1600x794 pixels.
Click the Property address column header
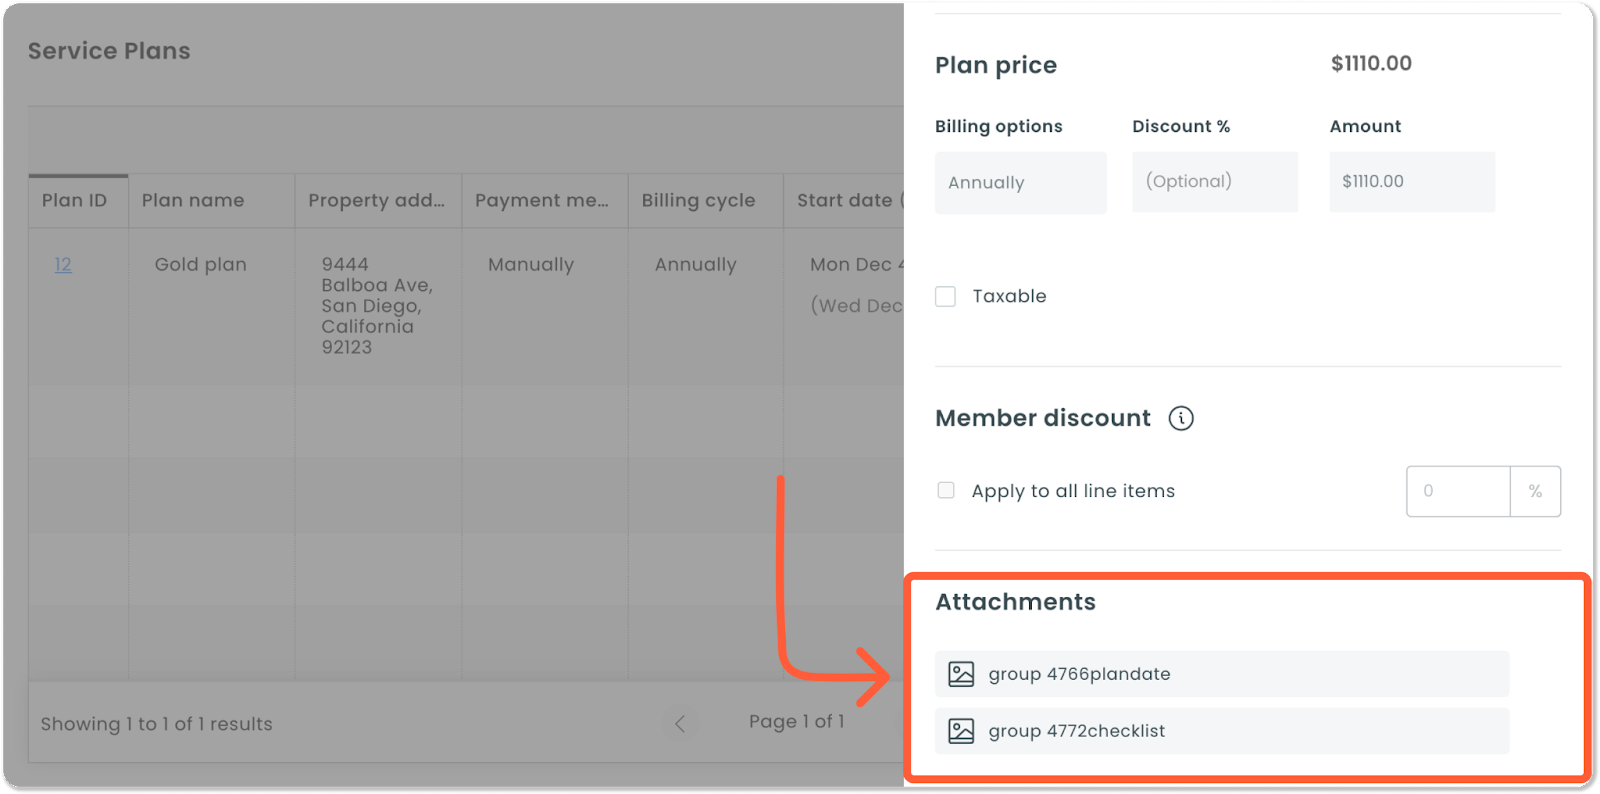[379, 201]
